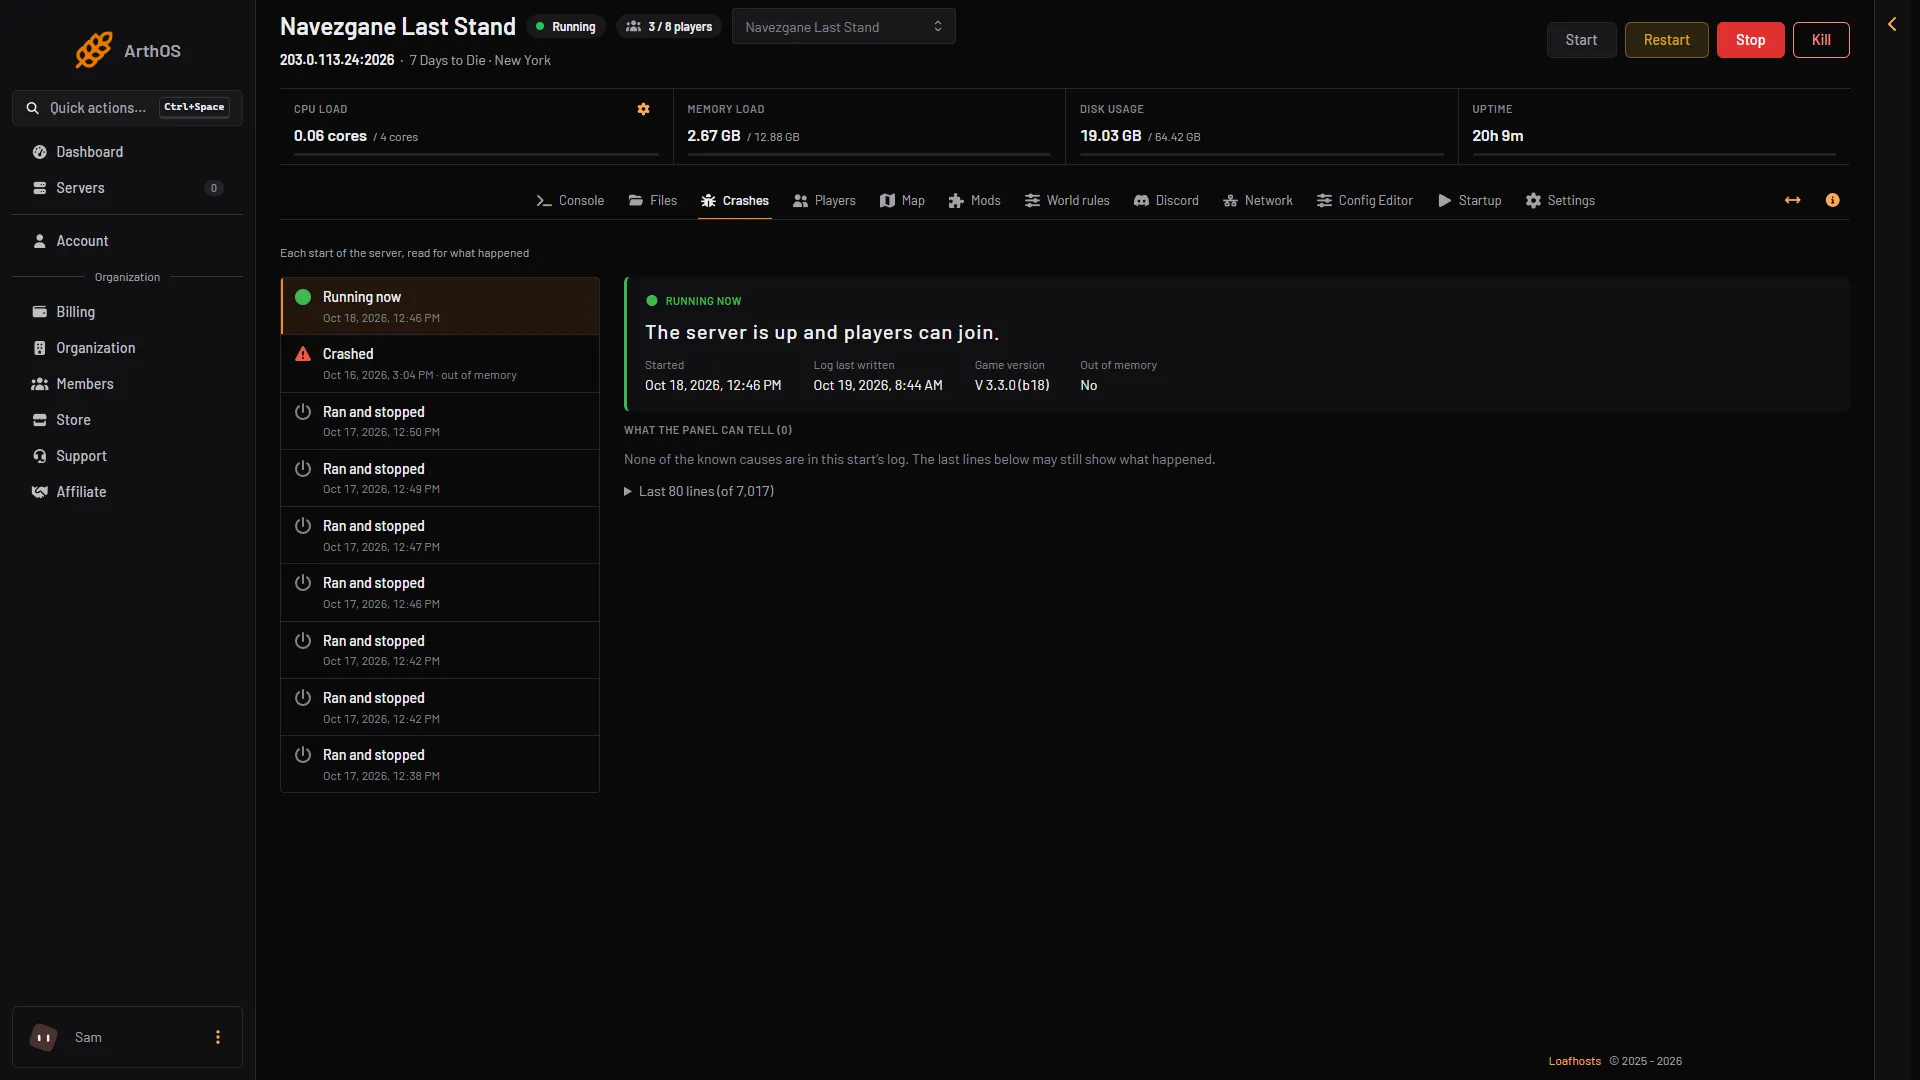Switch to the Files tab
This screenshot has height=1080, width=1920.
pyautogui.click(x=652, y=201)
